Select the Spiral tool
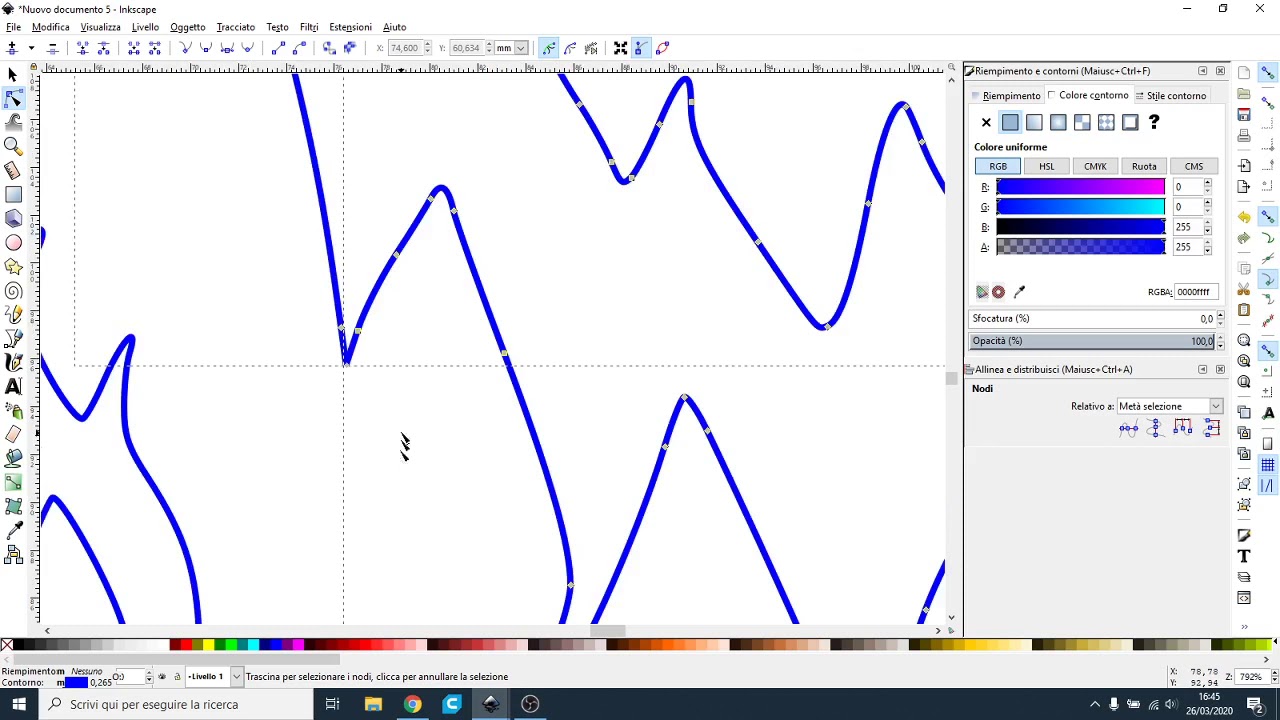Screen dimensions: 1280x720 tap(13, 291)
